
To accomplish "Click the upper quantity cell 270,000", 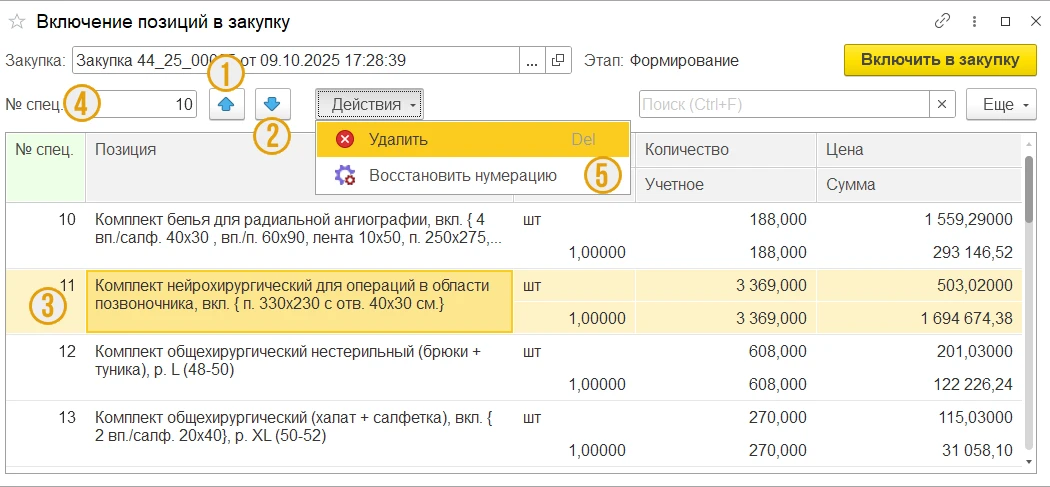I will coord(726,418).
